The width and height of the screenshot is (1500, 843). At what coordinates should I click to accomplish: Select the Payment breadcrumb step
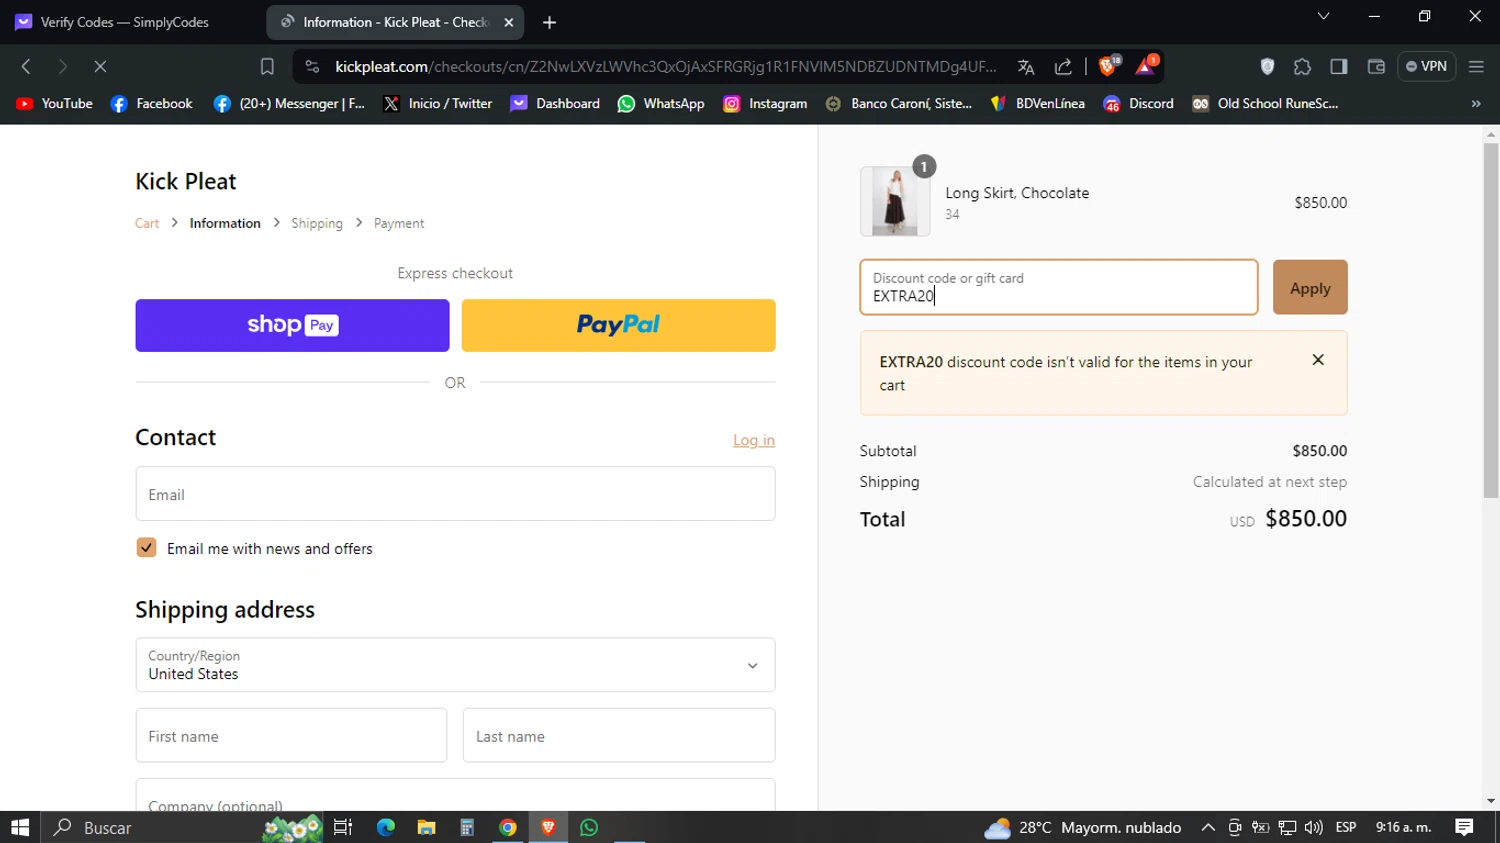point(399,223)
